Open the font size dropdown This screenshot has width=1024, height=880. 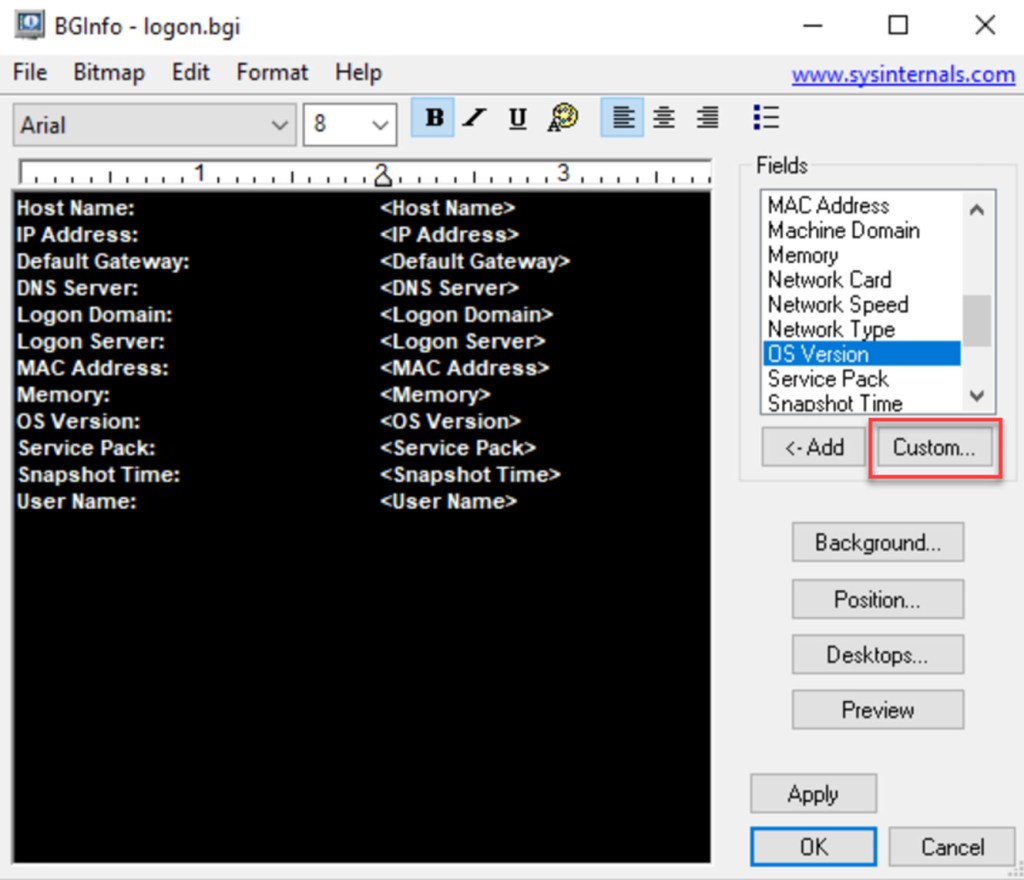379,125
